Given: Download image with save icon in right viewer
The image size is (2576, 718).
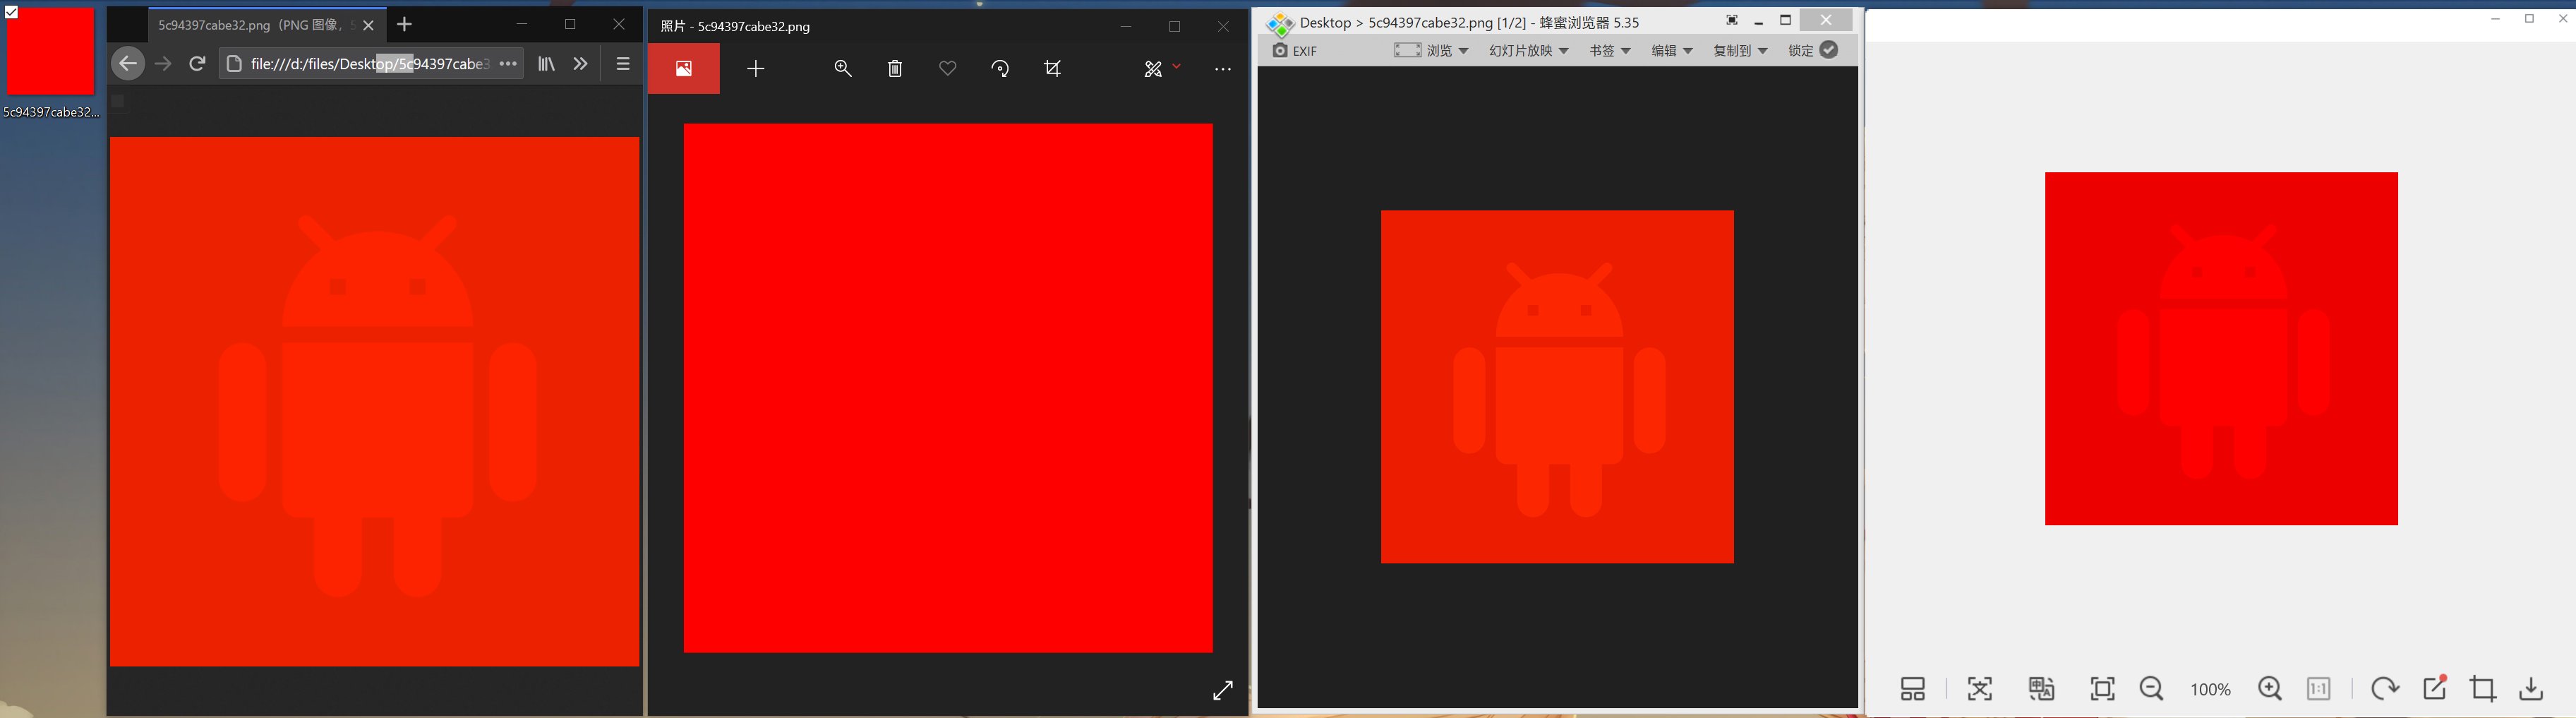Looking at the screenshot, I should pos(2531,688).
